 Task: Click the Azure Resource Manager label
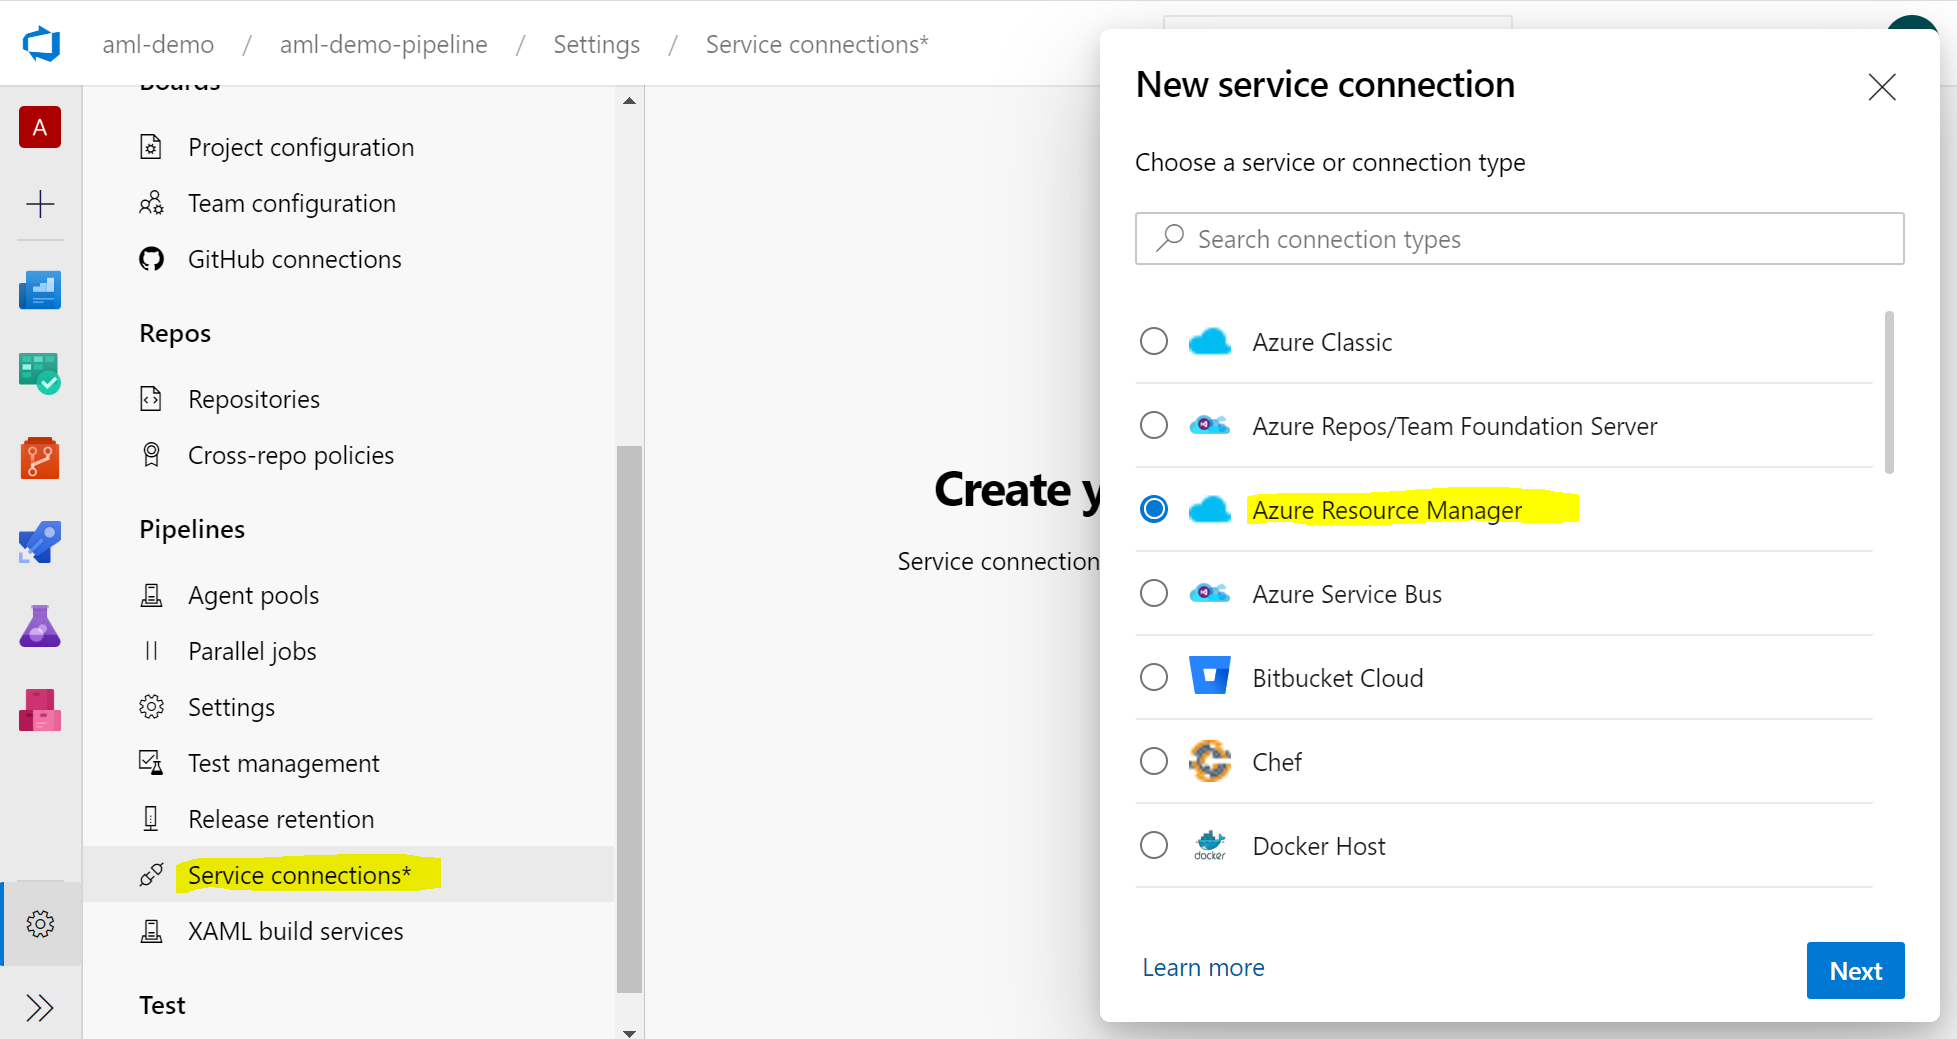click(x=1387, y=510)
